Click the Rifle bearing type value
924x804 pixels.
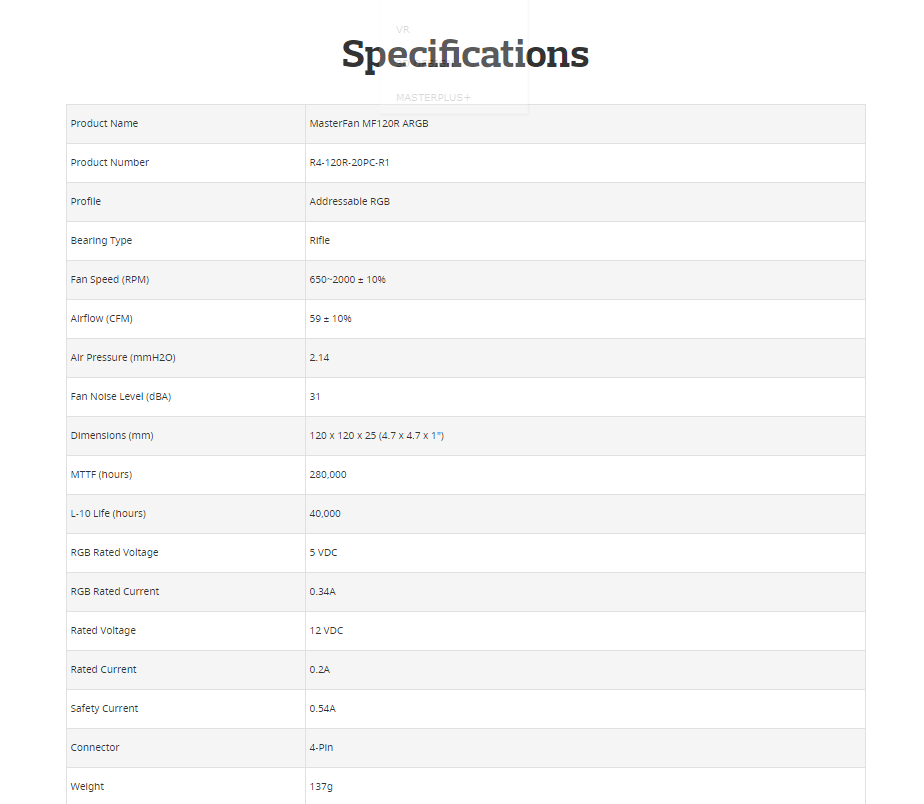319,240
